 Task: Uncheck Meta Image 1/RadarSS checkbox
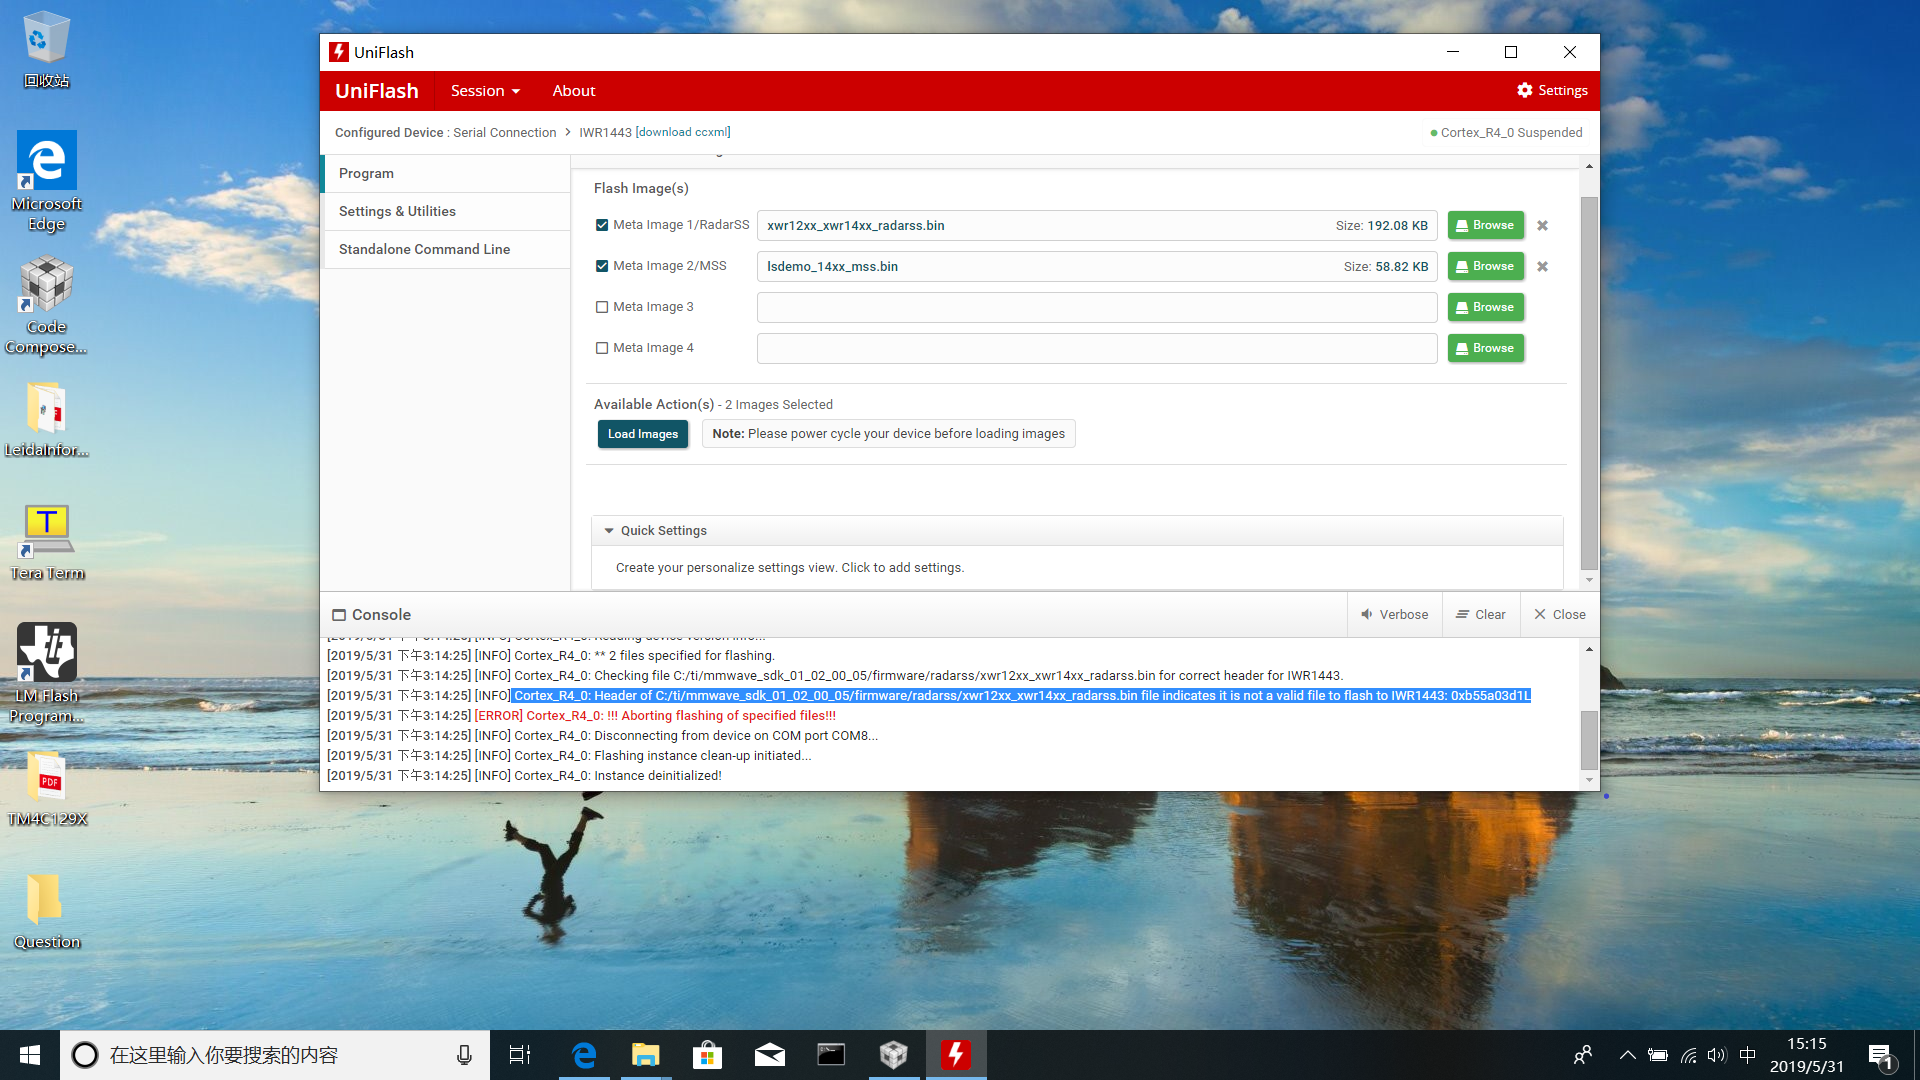(x=602, y=226)
